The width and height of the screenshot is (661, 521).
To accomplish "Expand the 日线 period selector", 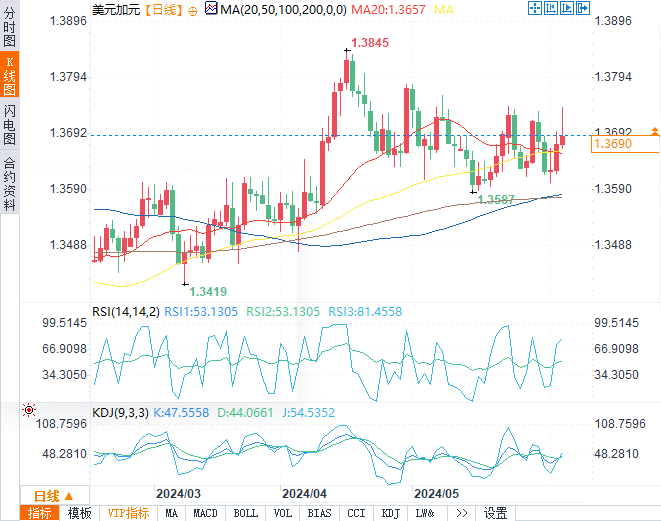I will (54, 496).
